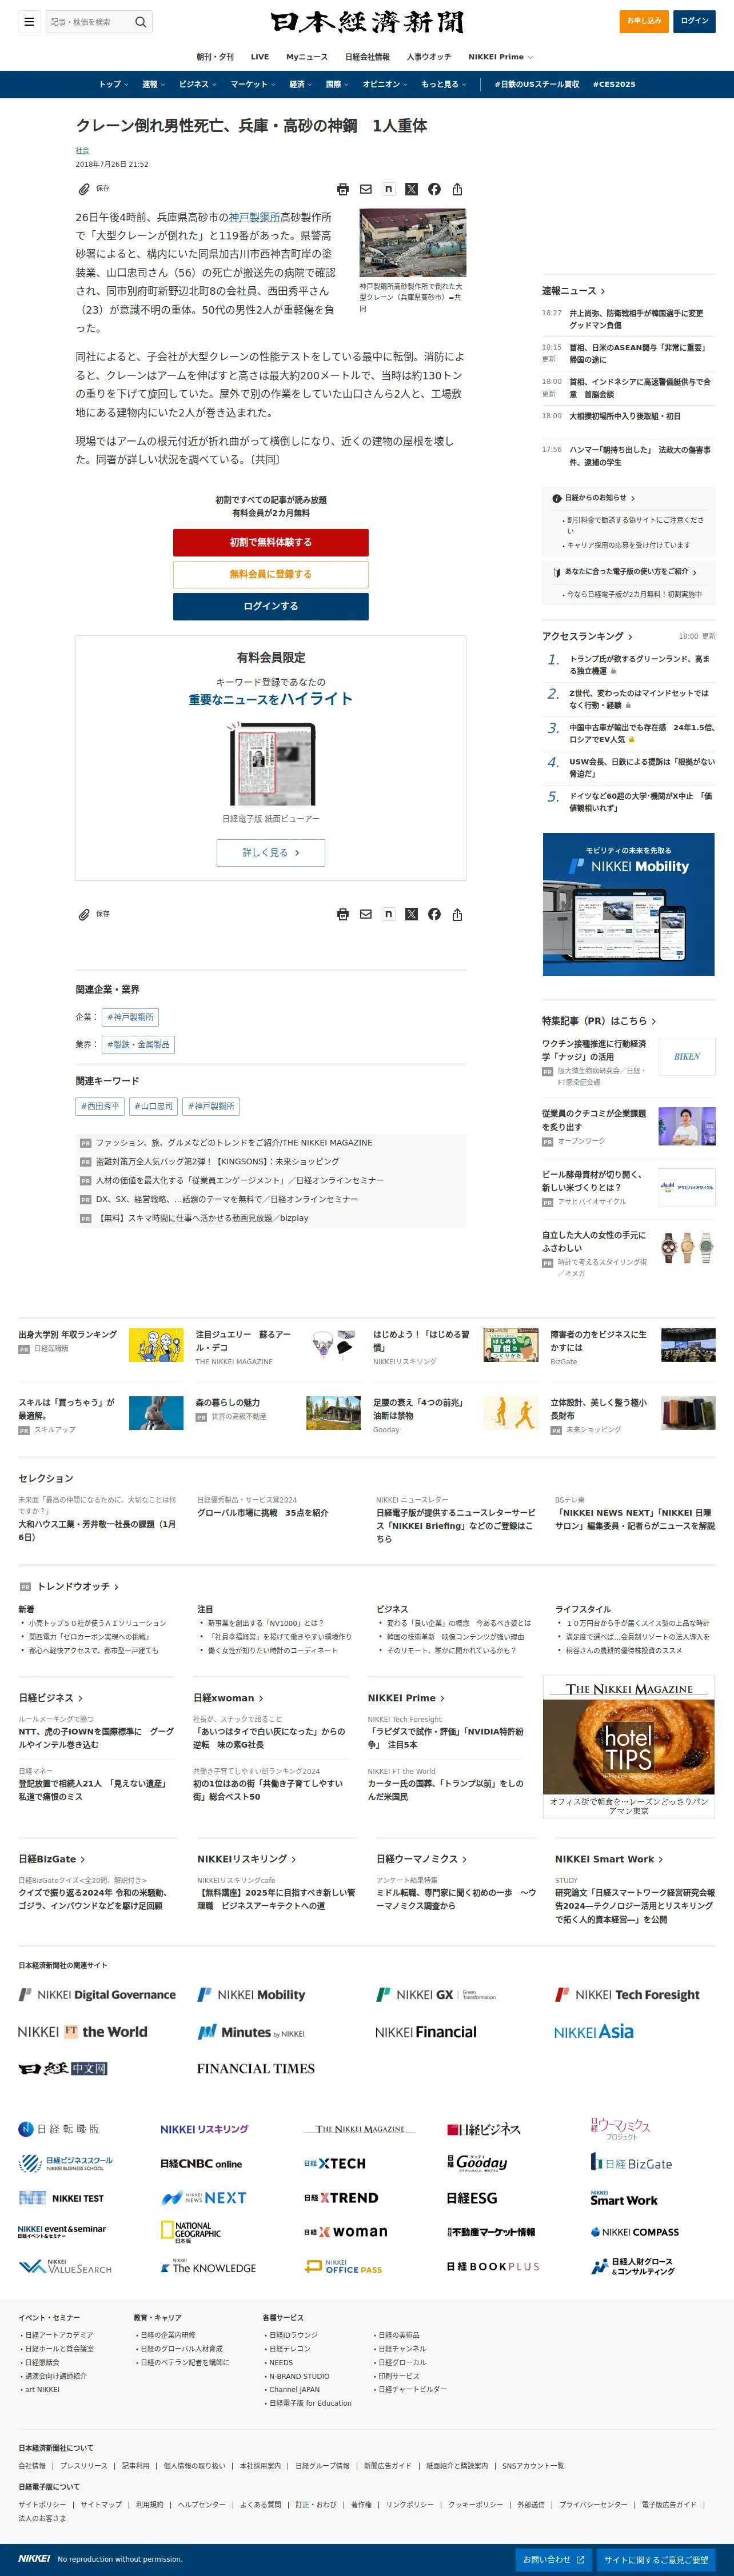Screen dimensions: 734x2576
Task: Click the Facebook icon below the 有料会員限定 box
Action: 434,914
